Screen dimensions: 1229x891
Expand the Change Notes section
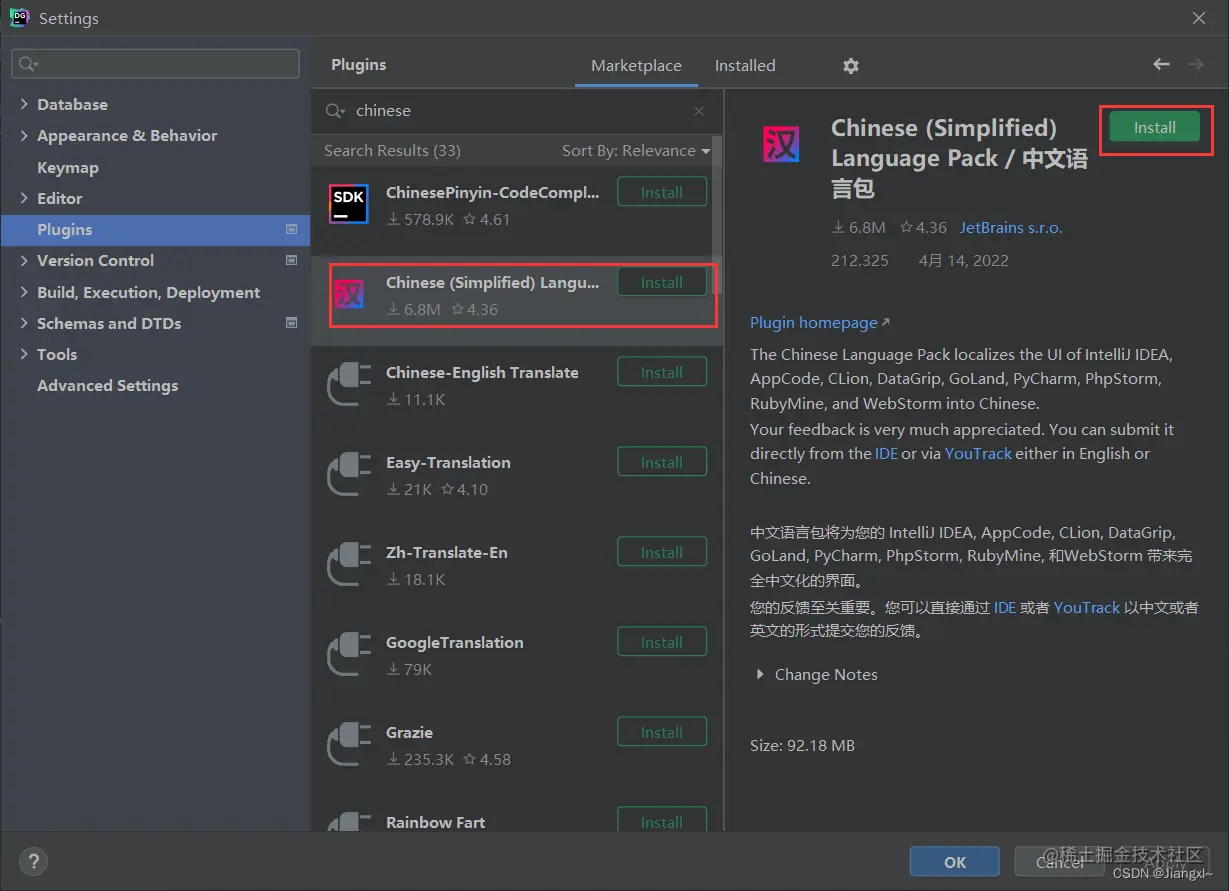coord(760,675)
